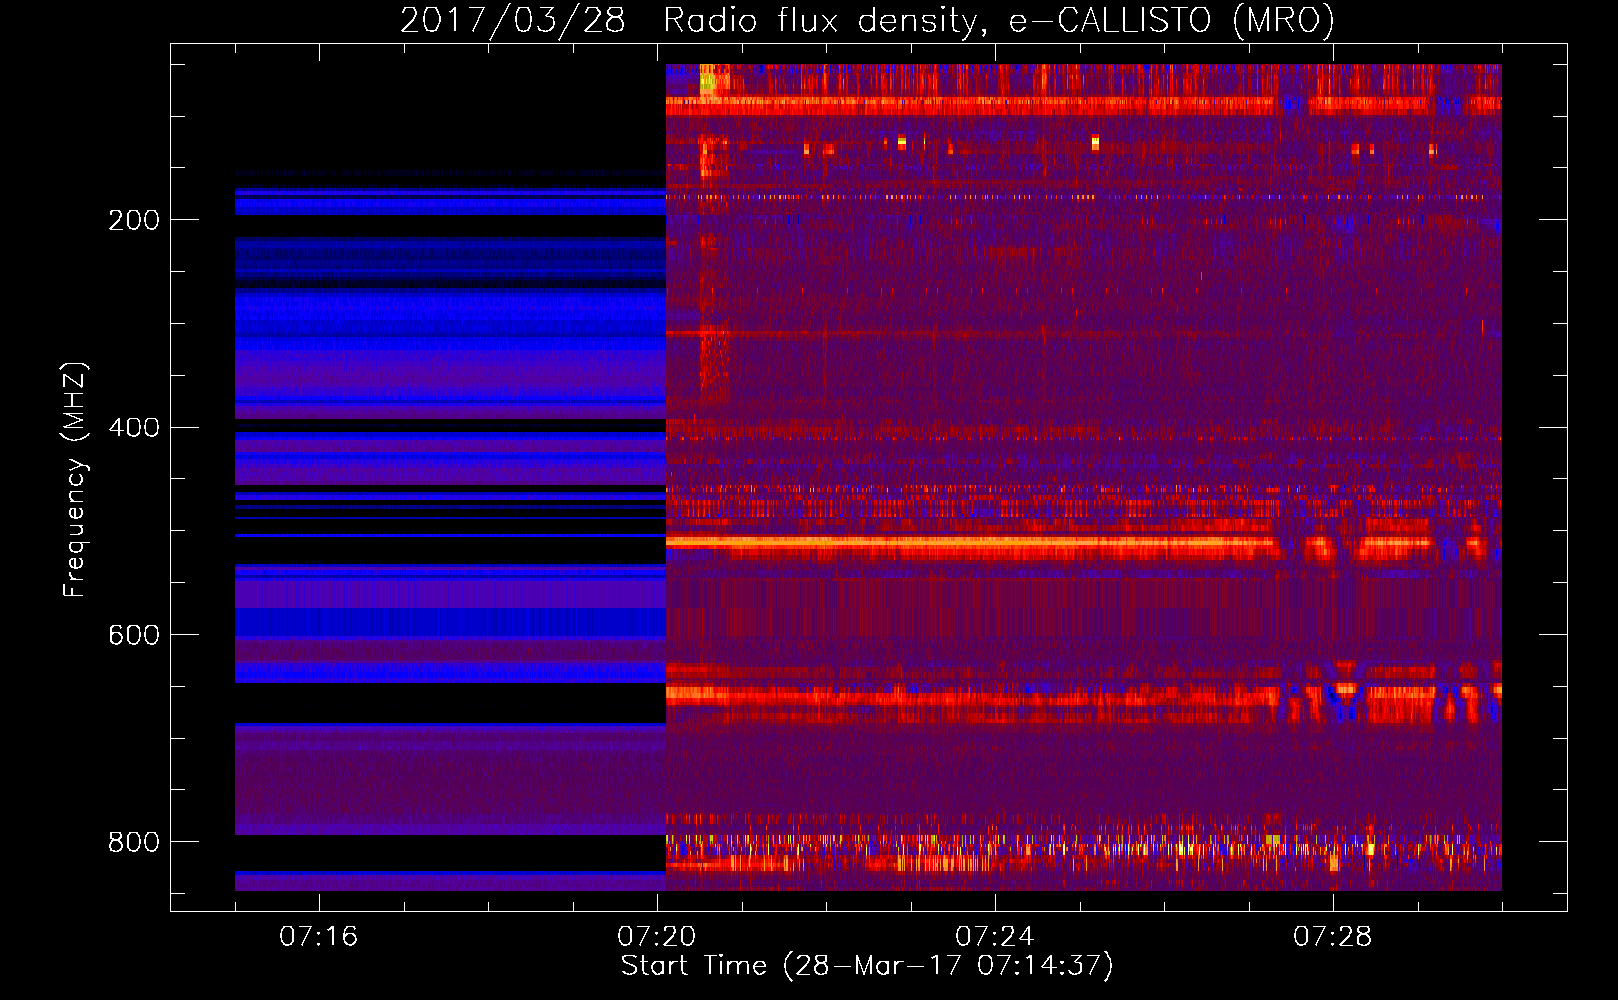This screenshot has height=1000, width=1618.
Task: Click the 07:24 time tick label
Action: [995, 937]
